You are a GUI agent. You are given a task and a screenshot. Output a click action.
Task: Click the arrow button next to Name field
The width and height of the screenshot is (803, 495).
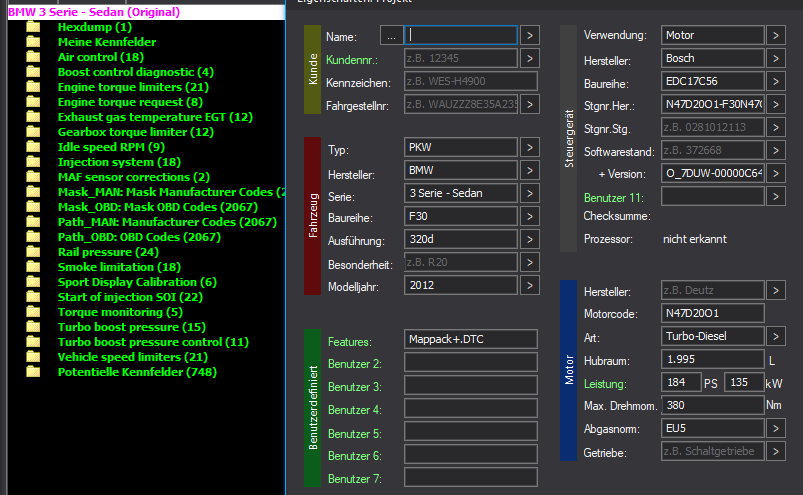coord(530,35)
